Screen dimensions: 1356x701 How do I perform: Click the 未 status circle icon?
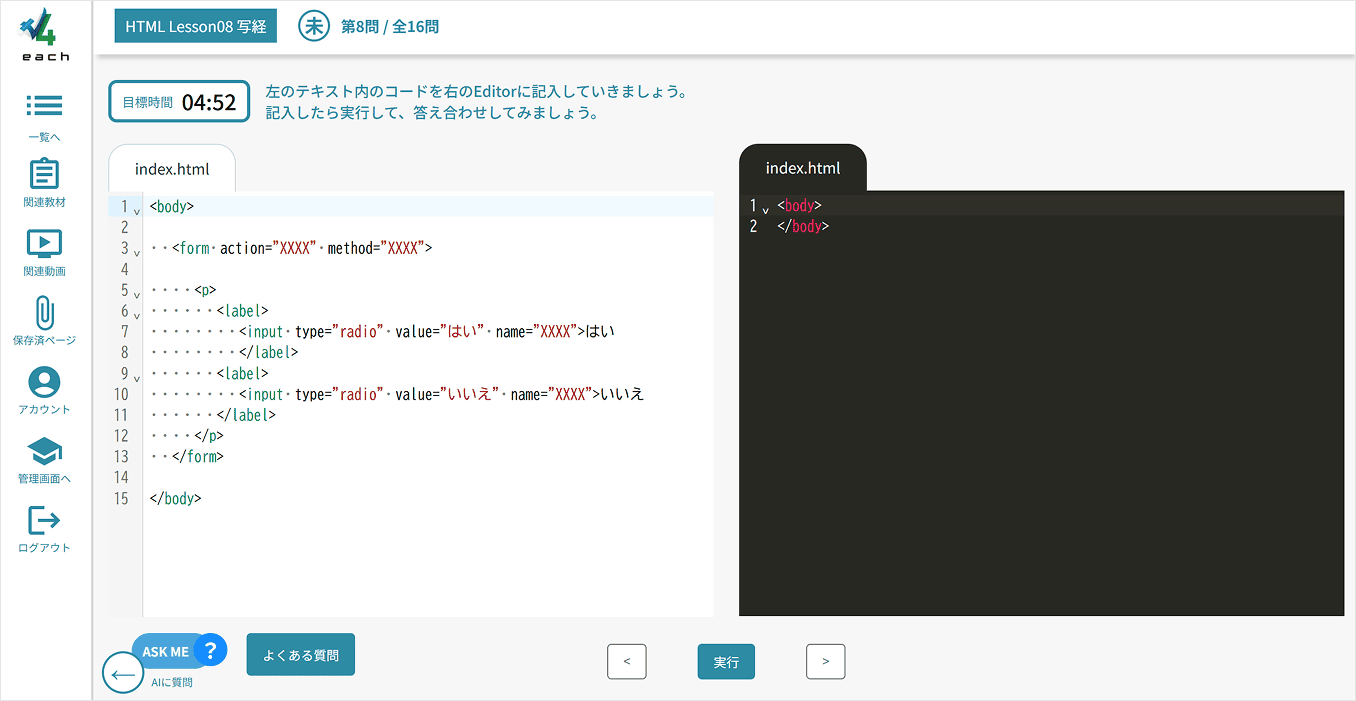(x=314, y=26)
